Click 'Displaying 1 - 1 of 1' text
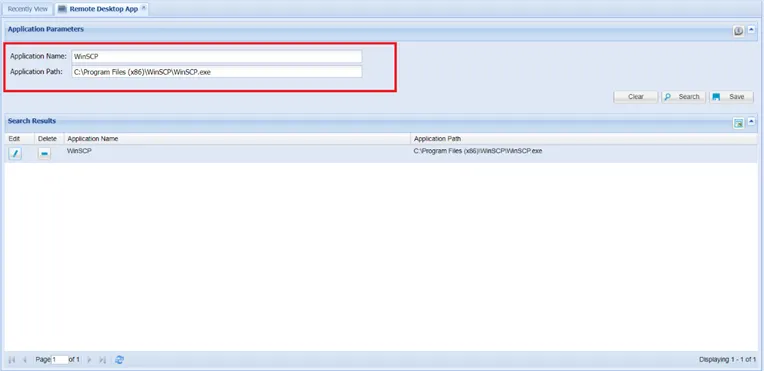The image size is (764, 371). pyautogui.click(x=727, y=360)
